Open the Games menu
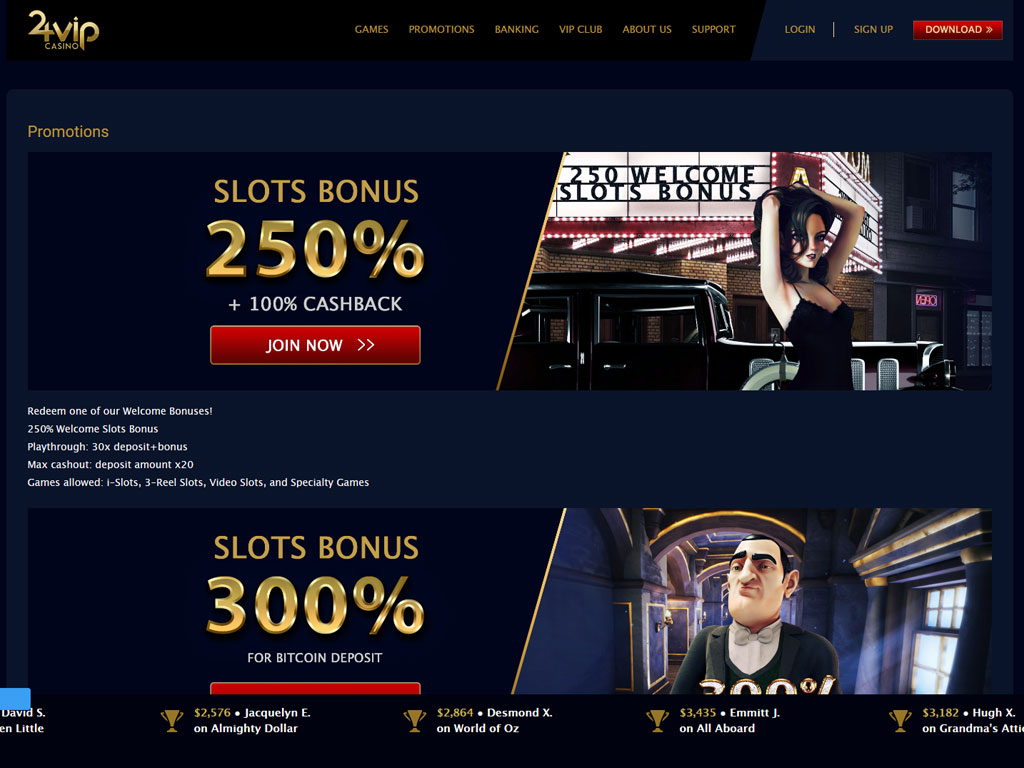Screen dimensions: 1024x768 (x=372, y=29)
